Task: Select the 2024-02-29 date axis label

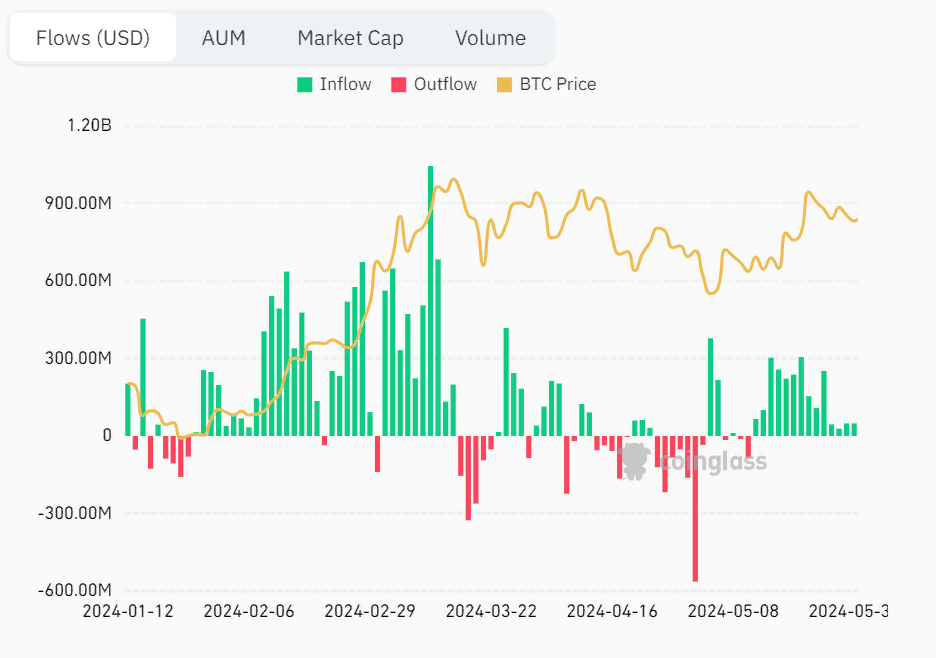Action: (x=370, y=611)
